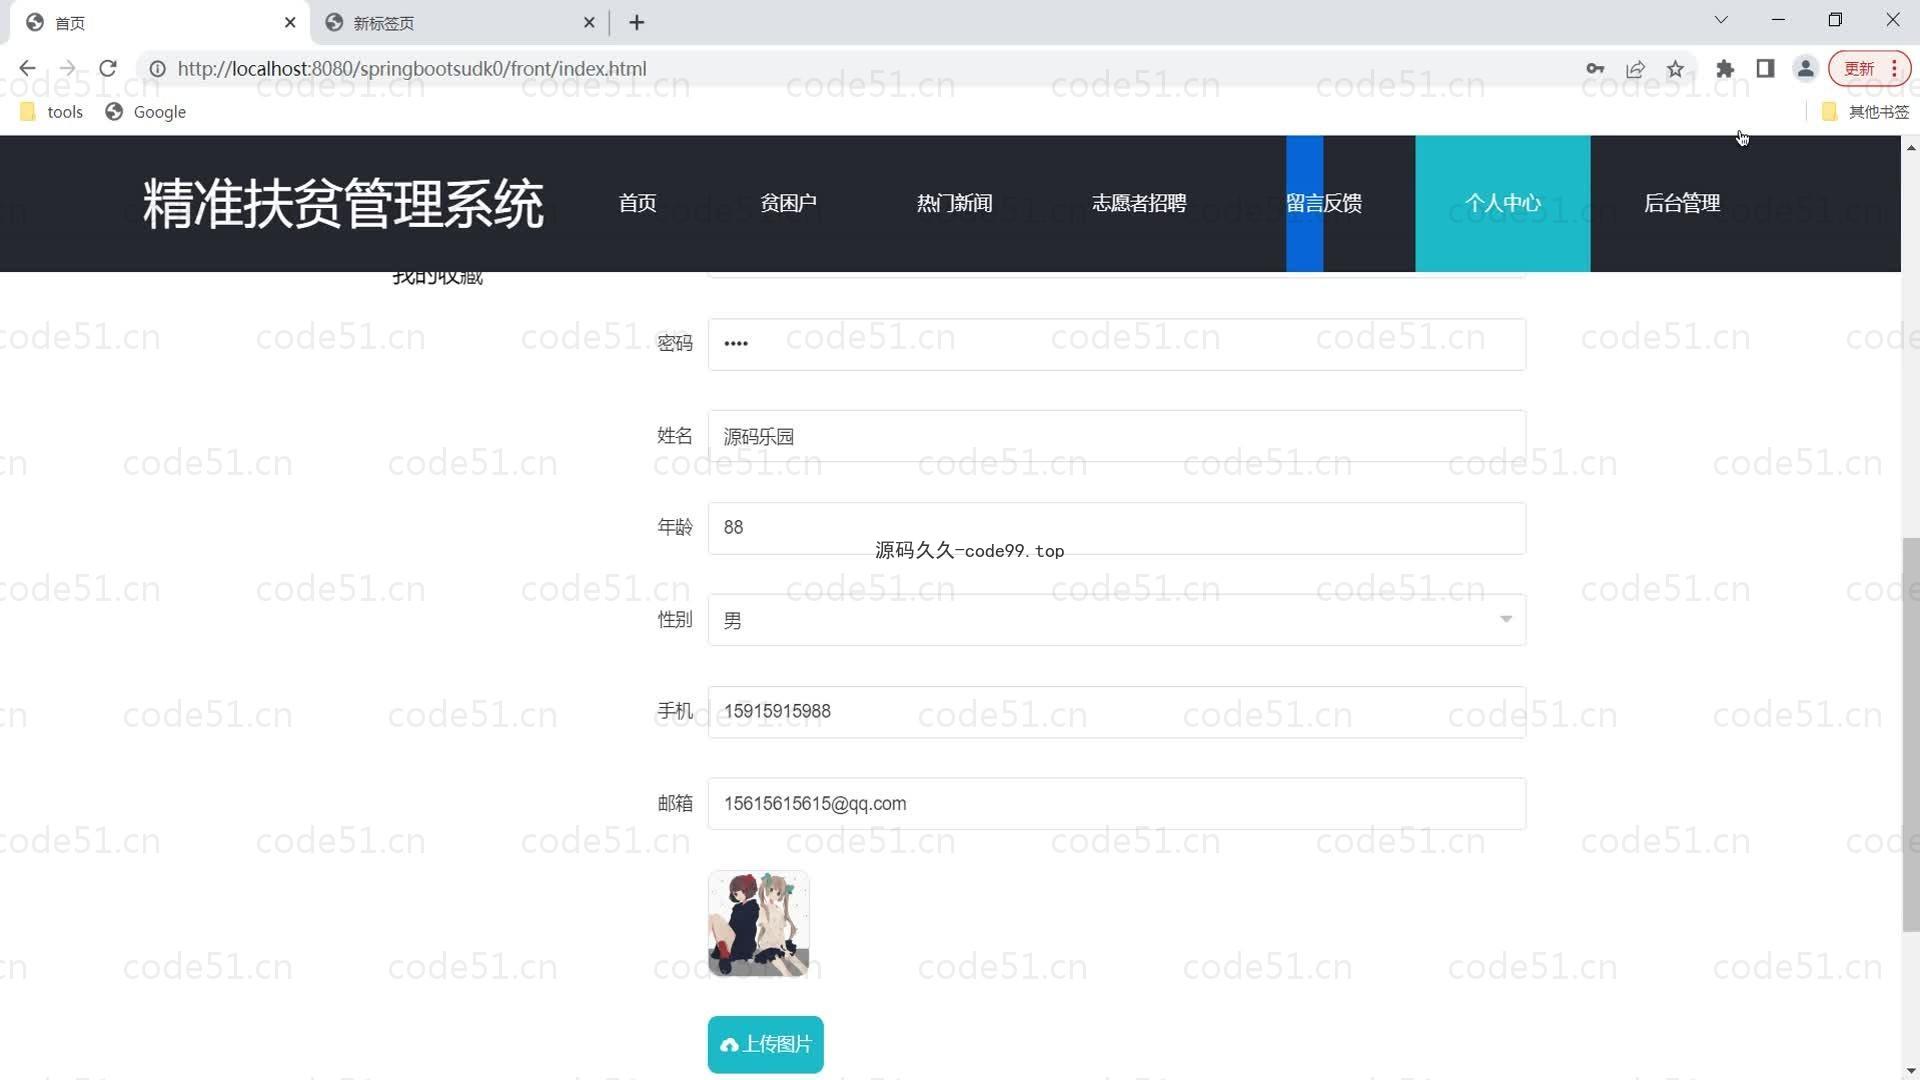Click the 上传图片 upload button
Viewport: 1920px width, 1080px height.
click(x=765, y=1044)
